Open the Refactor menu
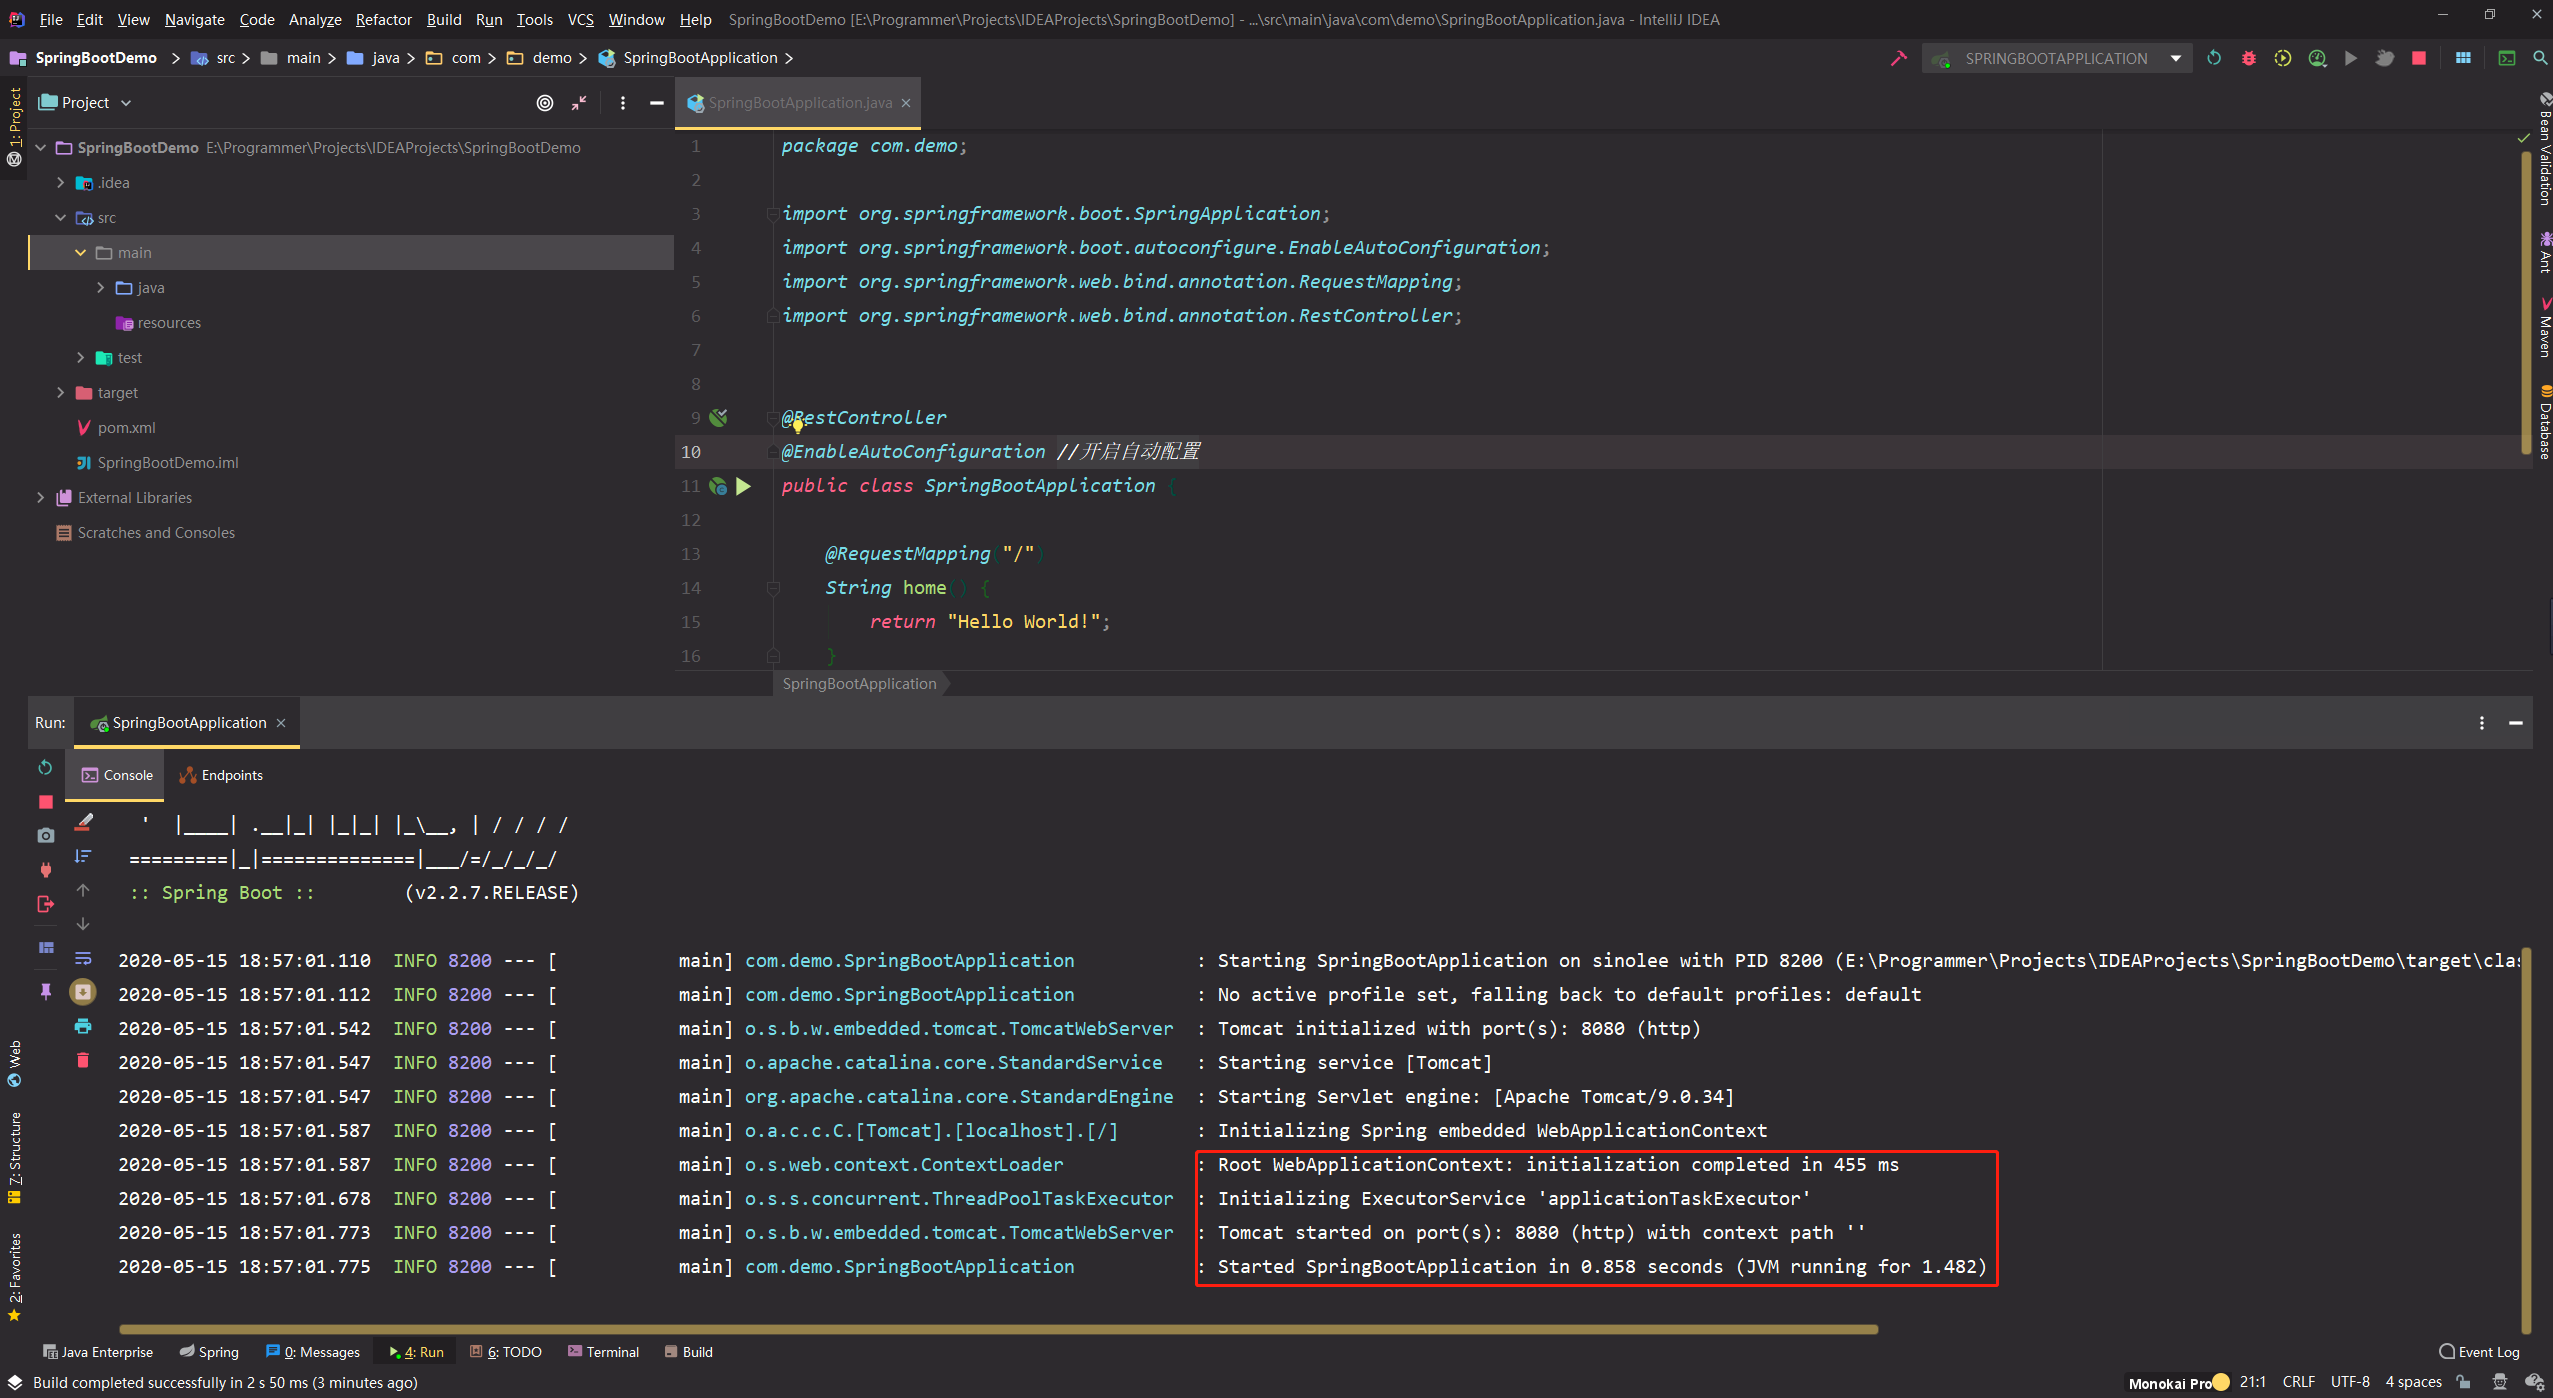 point(383,19)
